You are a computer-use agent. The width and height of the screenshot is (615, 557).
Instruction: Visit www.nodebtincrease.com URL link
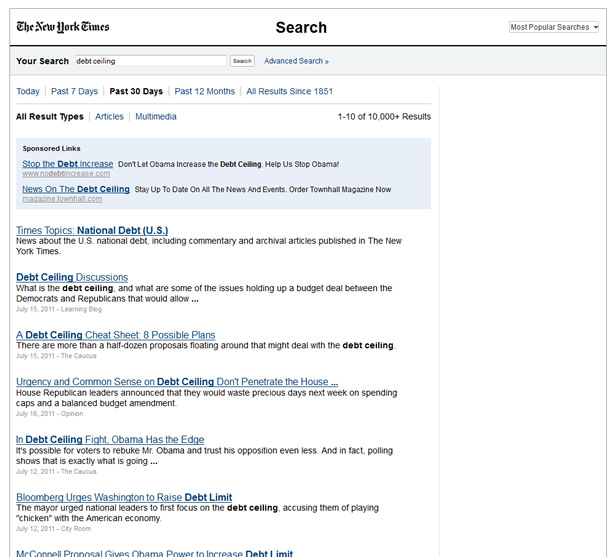[x=66, y=173]
